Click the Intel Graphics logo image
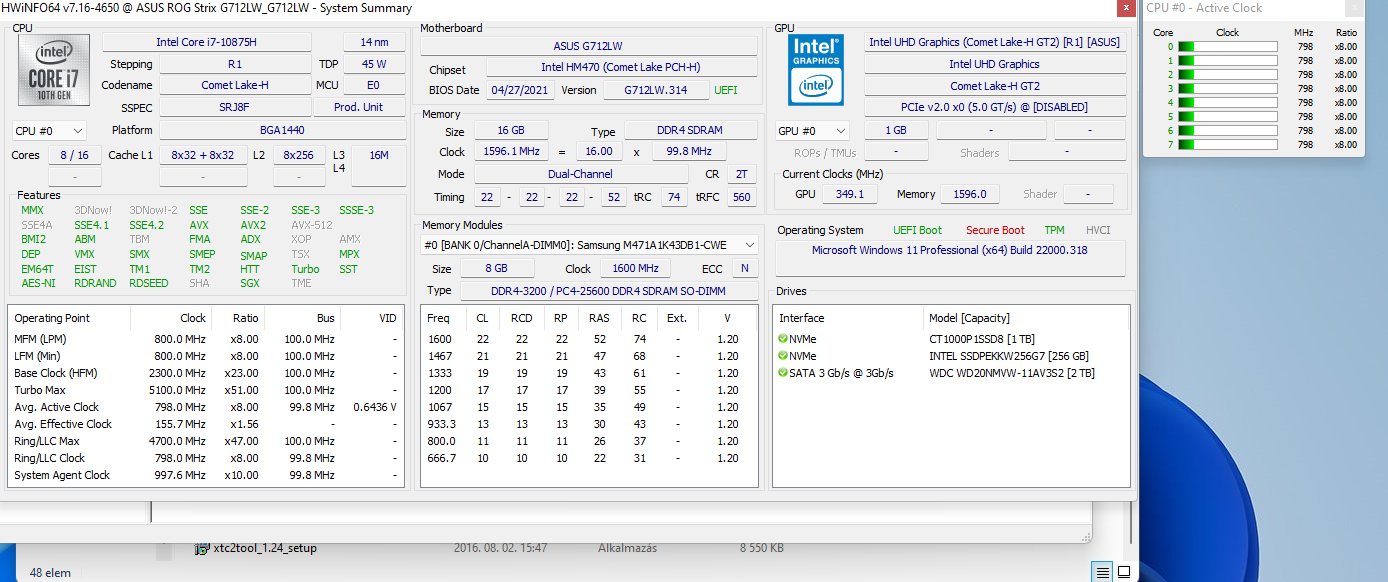Image resolution: width=1388 pixels, height=582 pixels. (816, 70)
